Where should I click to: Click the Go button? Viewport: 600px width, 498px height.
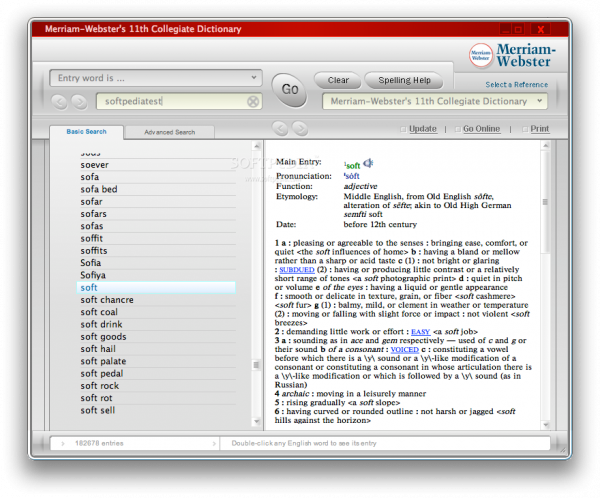(x=289, y=90)
